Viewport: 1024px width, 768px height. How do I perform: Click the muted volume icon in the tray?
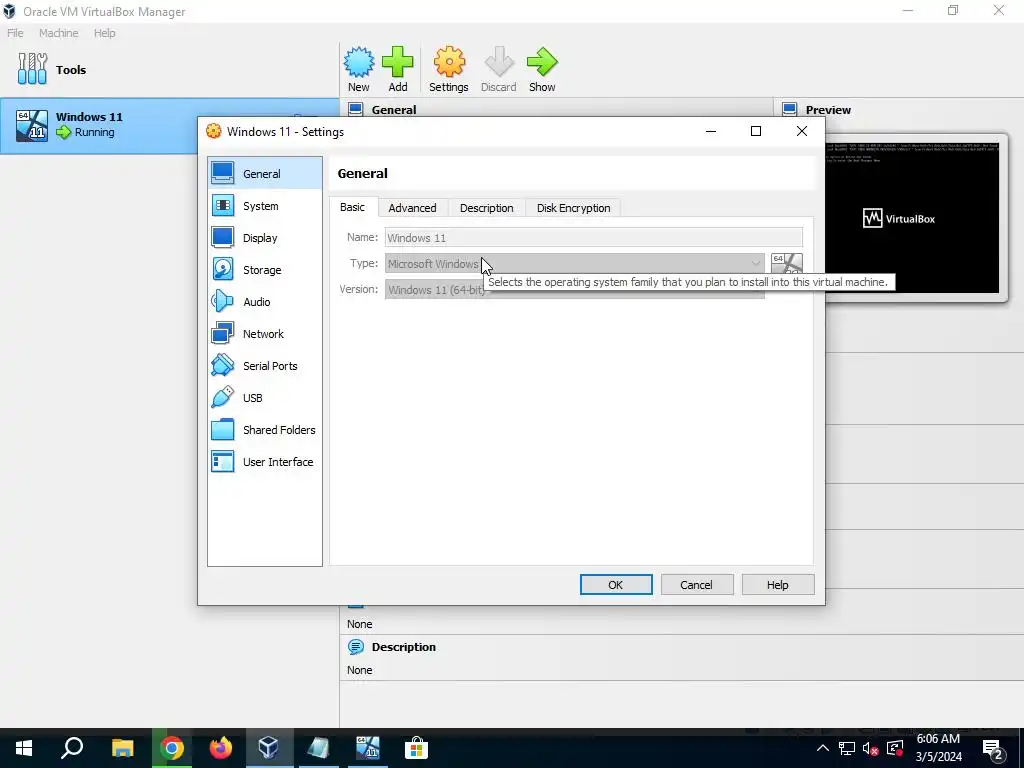(871, 748)
